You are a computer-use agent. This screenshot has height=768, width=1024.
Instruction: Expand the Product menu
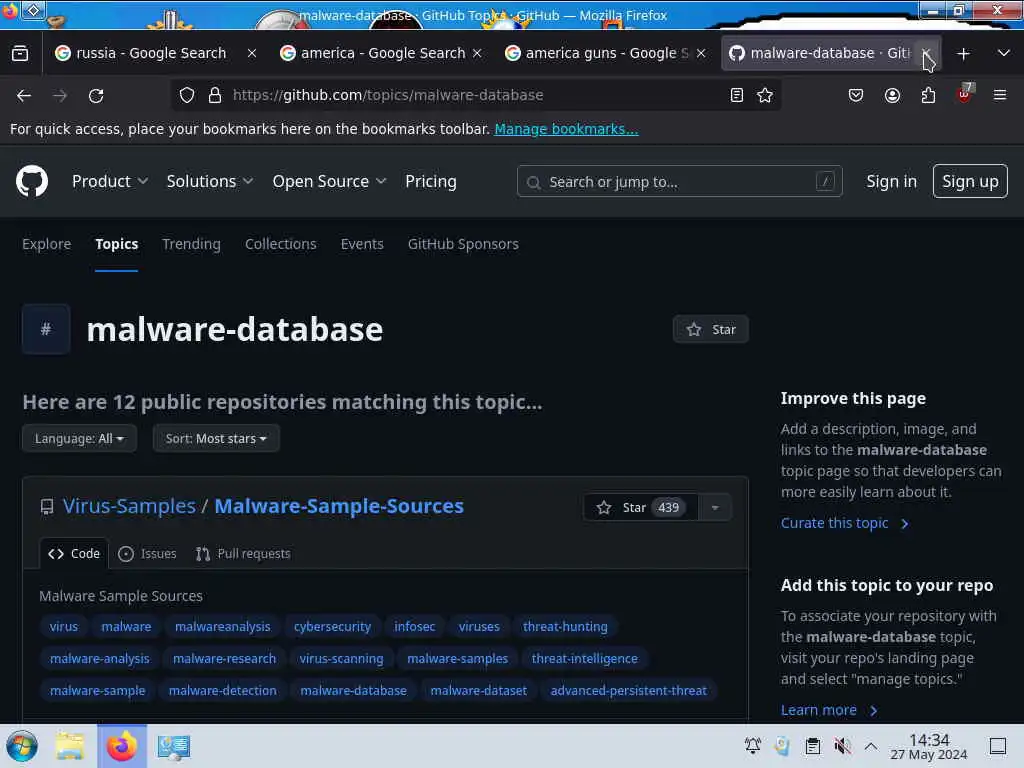[110, 182]
